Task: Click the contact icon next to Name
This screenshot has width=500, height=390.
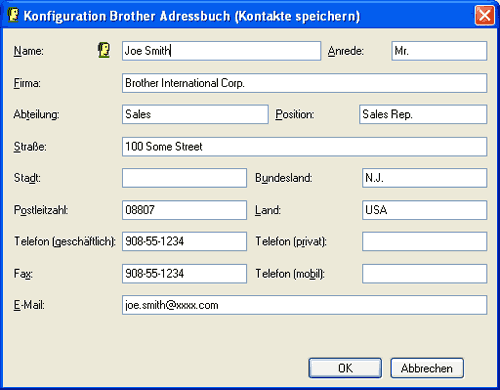Action: point(104,51)
